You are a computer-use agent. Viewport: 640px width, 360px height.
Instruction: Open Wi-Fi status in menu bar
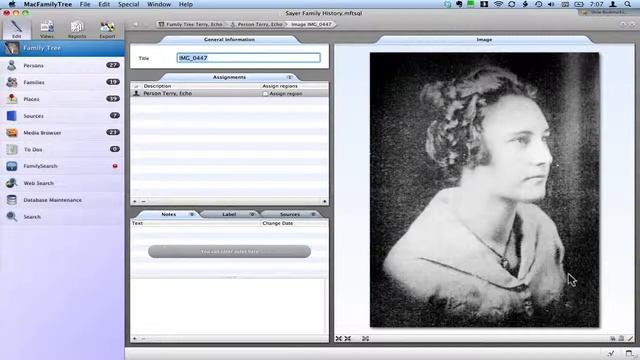[498, 4]
